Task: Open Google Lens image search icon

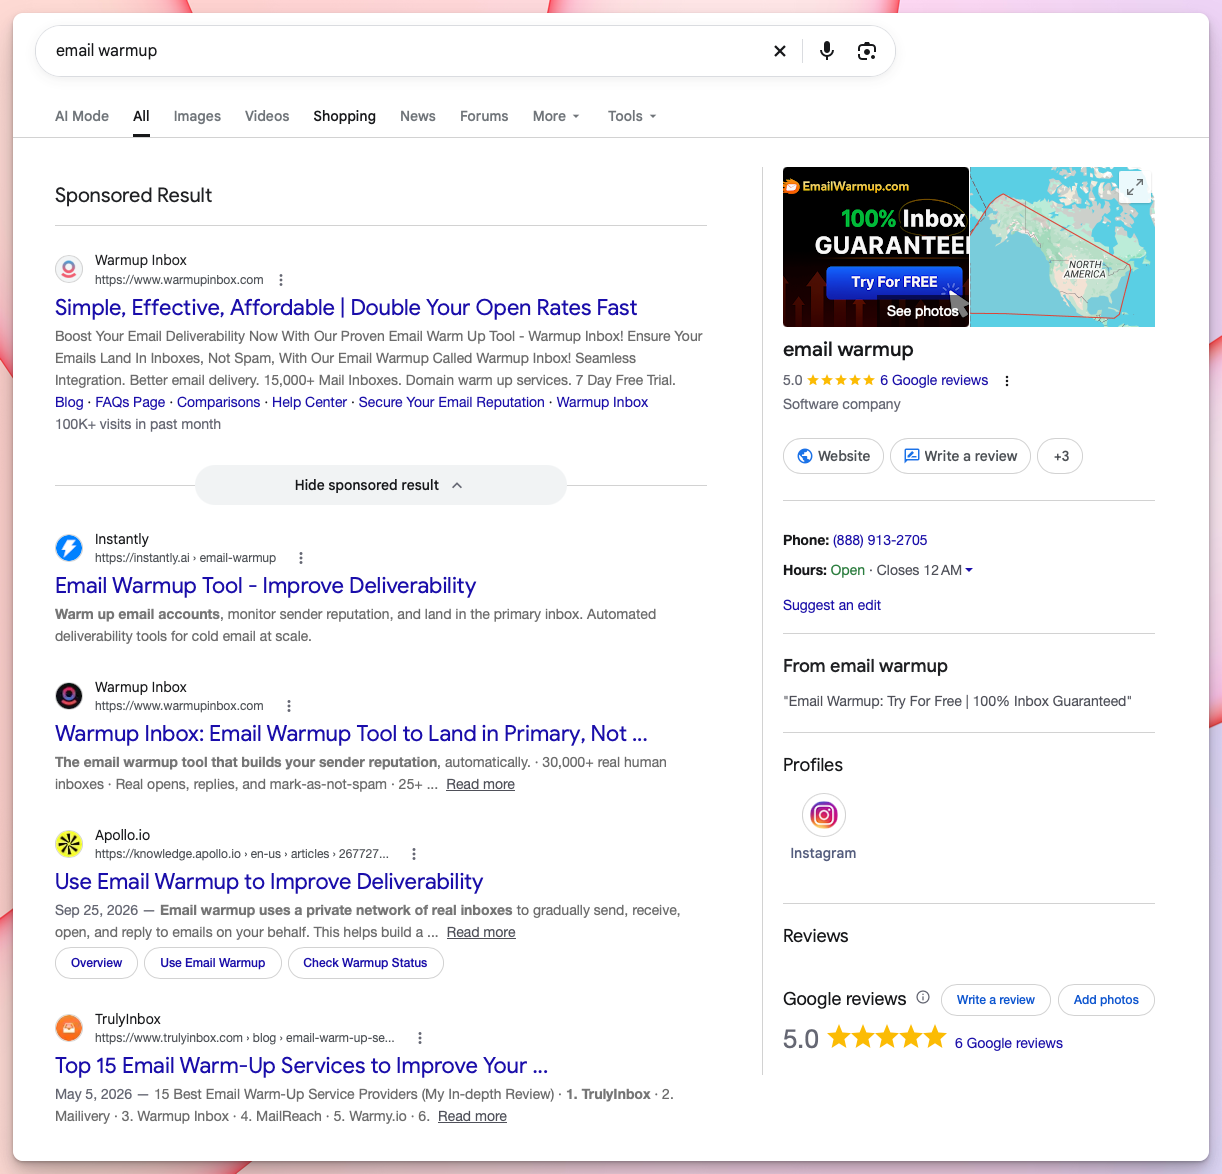Action: coord(867,51)
